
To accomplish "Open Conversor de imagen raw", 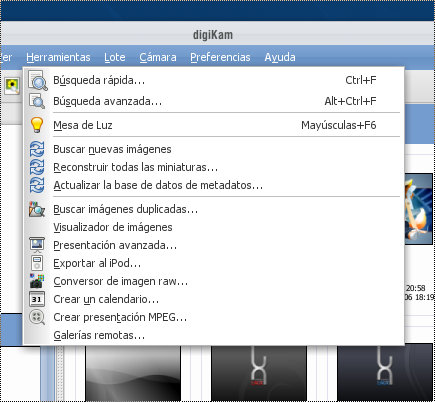I will click(x=213, y=281).
